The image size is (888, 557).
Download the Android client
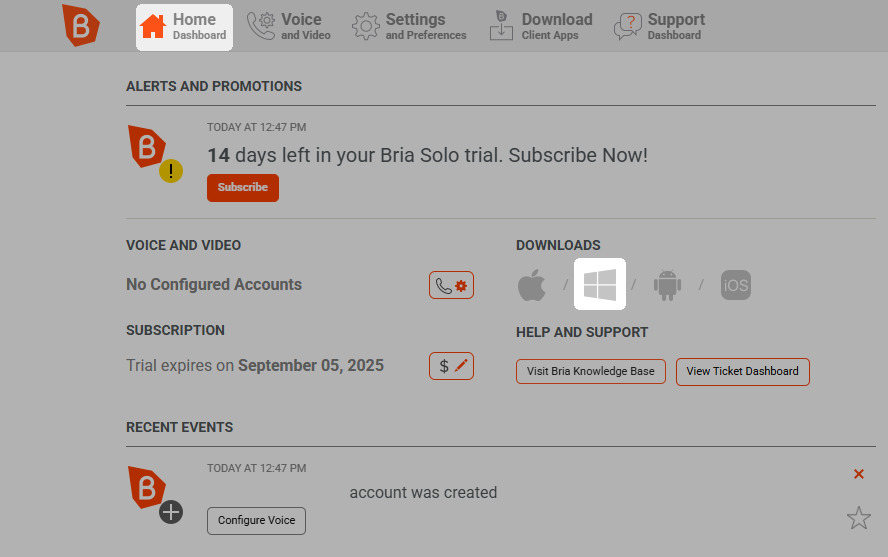pos(667,285)
